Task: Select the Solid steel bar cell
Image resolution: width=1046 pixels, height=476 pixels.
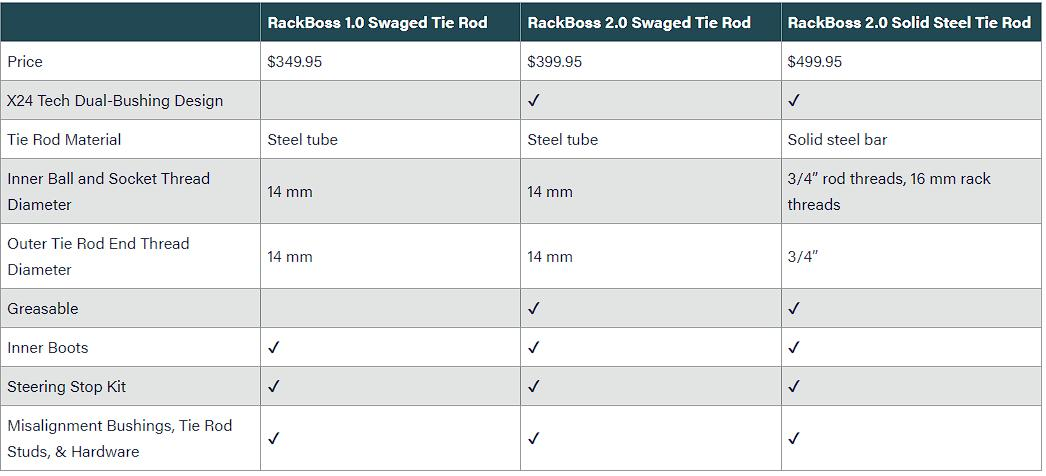Action: coord(837,140)
